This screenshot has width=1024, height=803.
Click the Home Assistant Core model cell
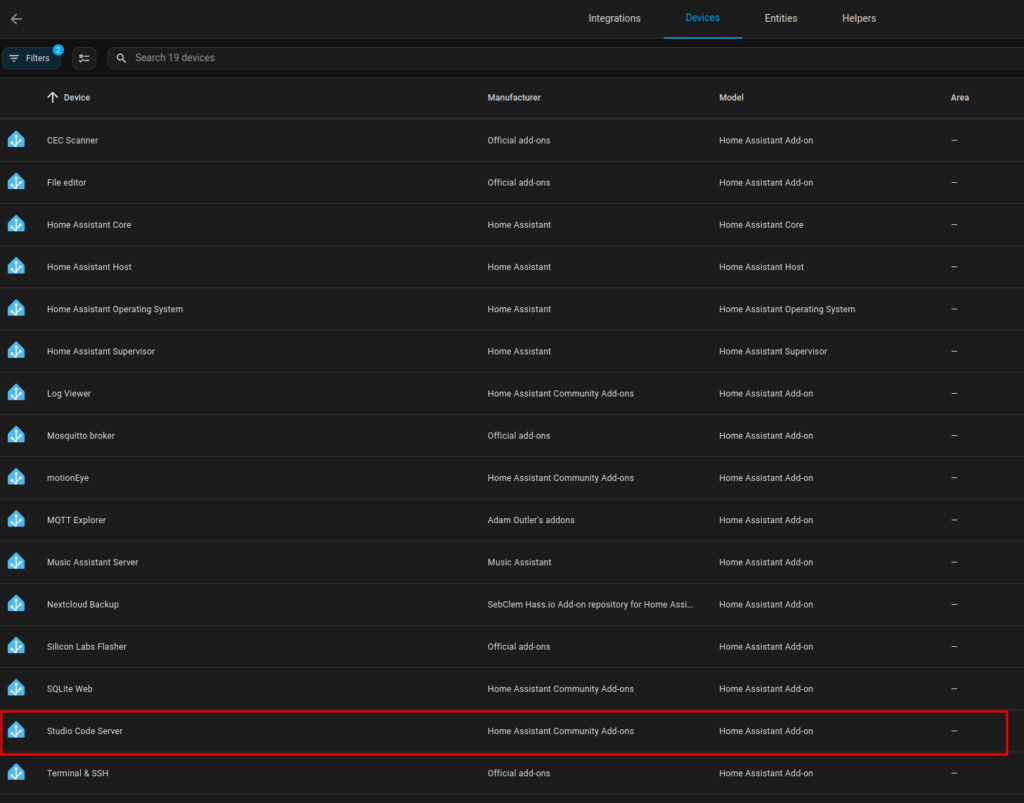[x=761, y=225]
